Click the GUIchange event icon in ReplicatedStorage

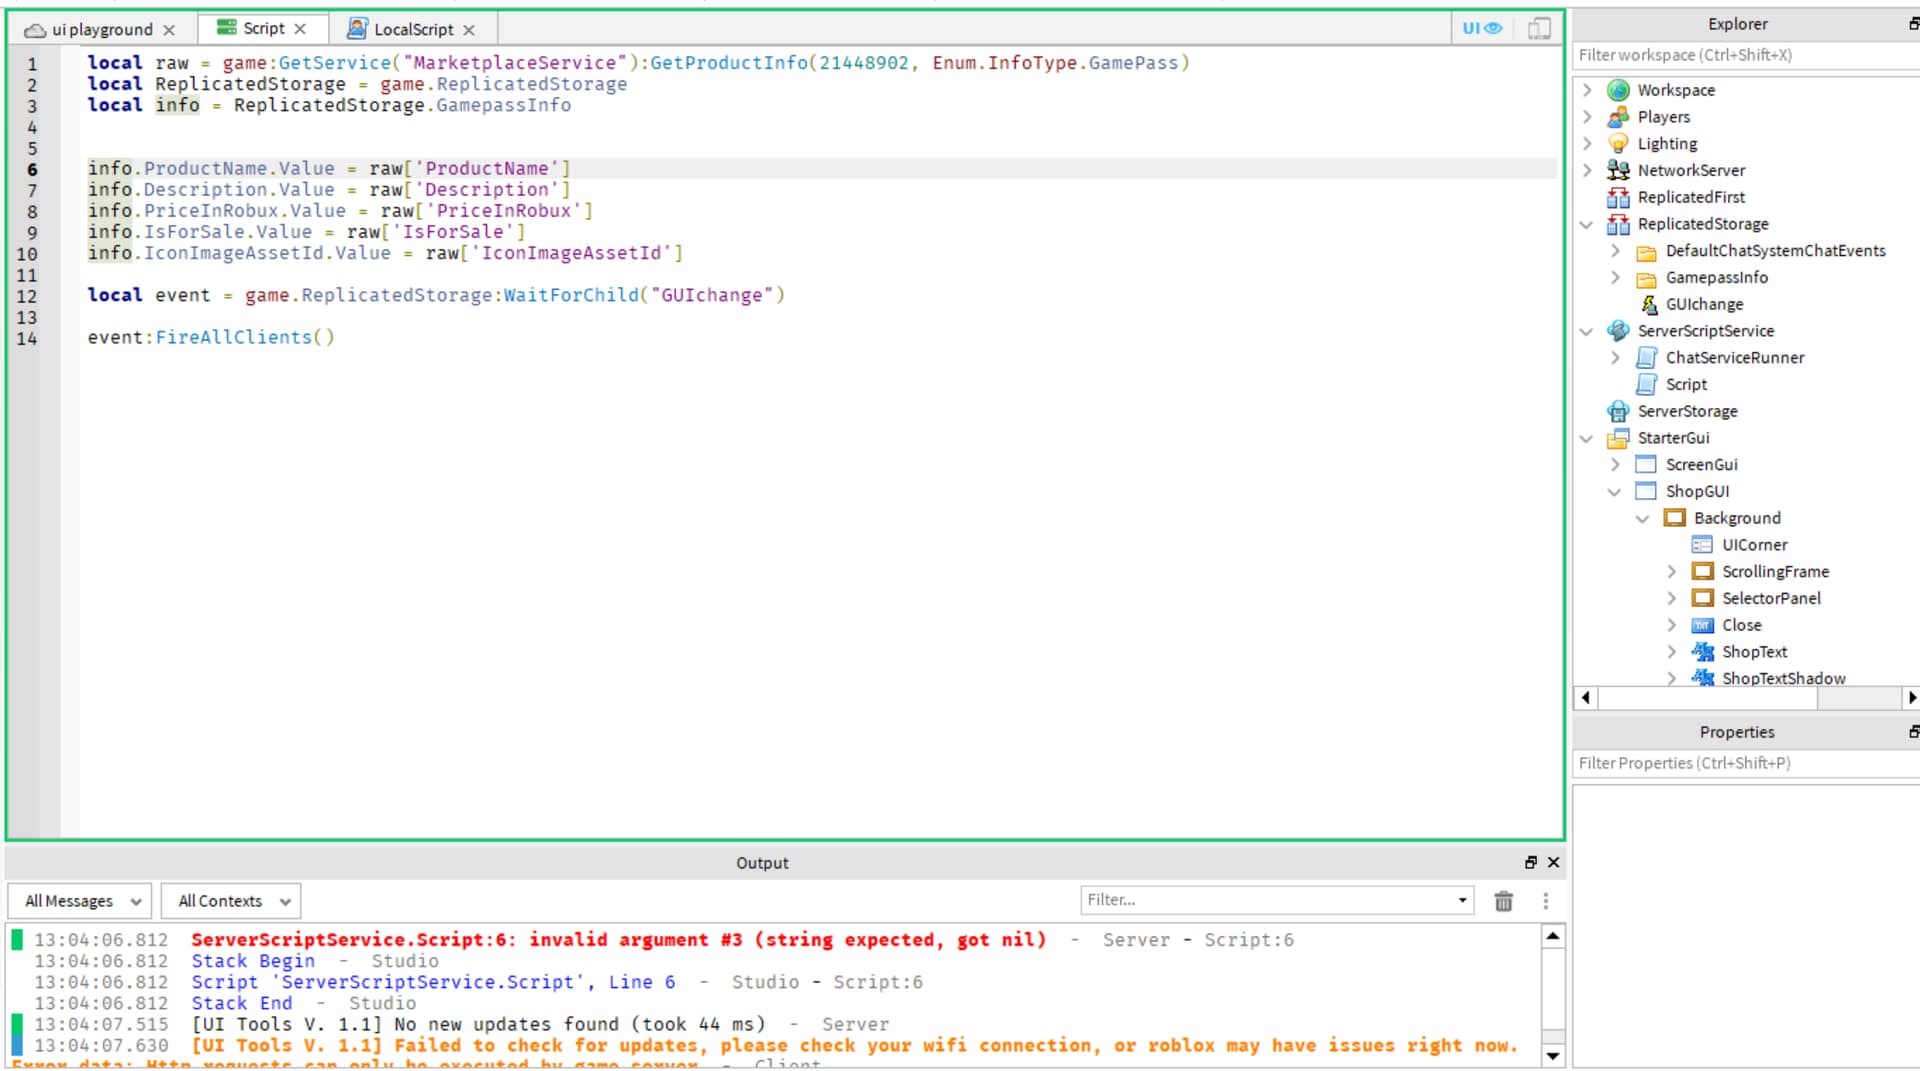[1647, 304]
